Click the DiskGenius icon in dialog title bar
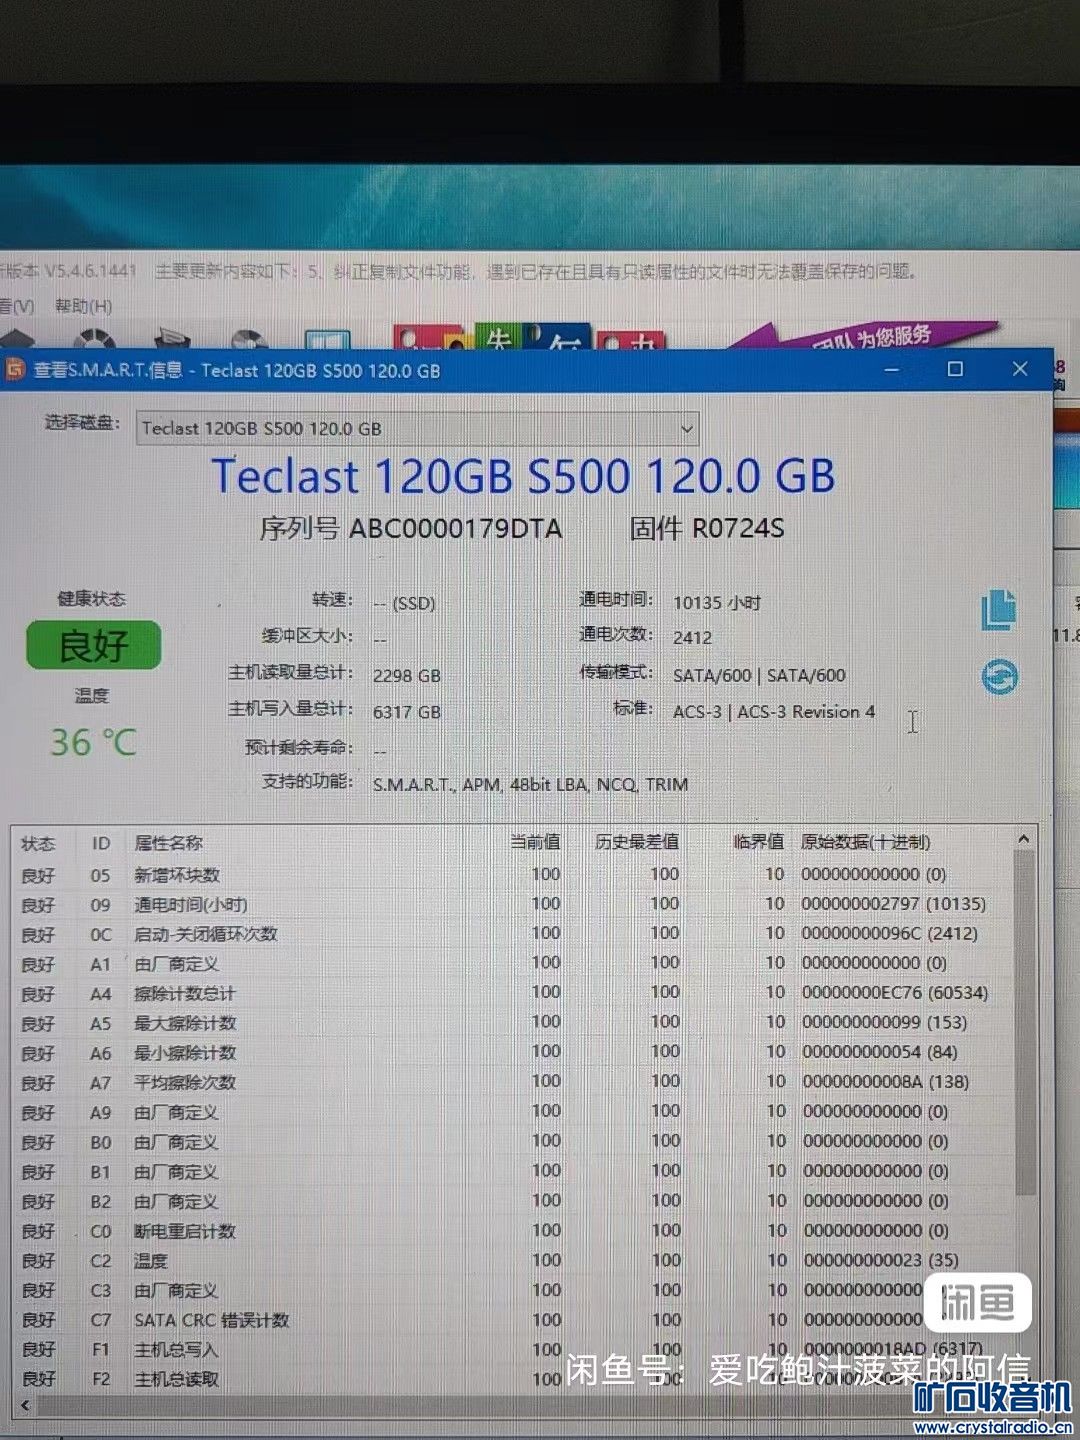This screenshot has width=1080, height=1440. pos(14,370)
